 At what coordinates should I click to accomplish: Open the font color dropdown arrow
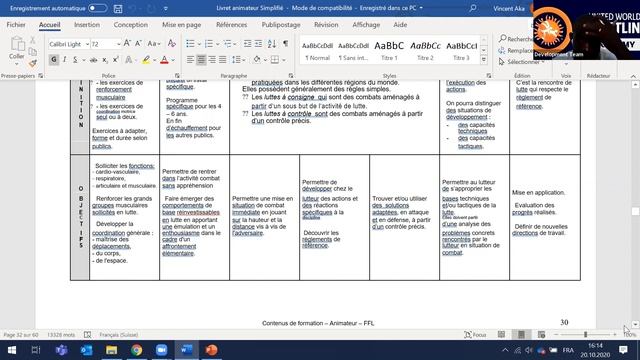pos(173,60)
